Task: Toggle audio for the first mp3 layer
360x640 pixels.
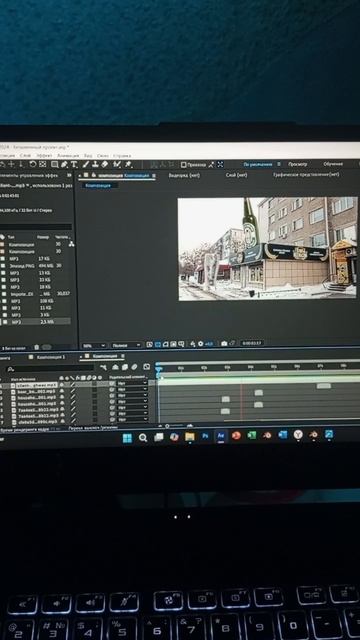Action: [x=62, y=384]
